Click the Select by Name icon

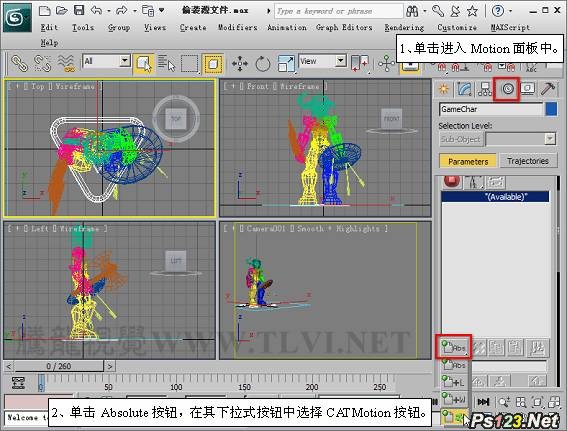coord(166,64)
